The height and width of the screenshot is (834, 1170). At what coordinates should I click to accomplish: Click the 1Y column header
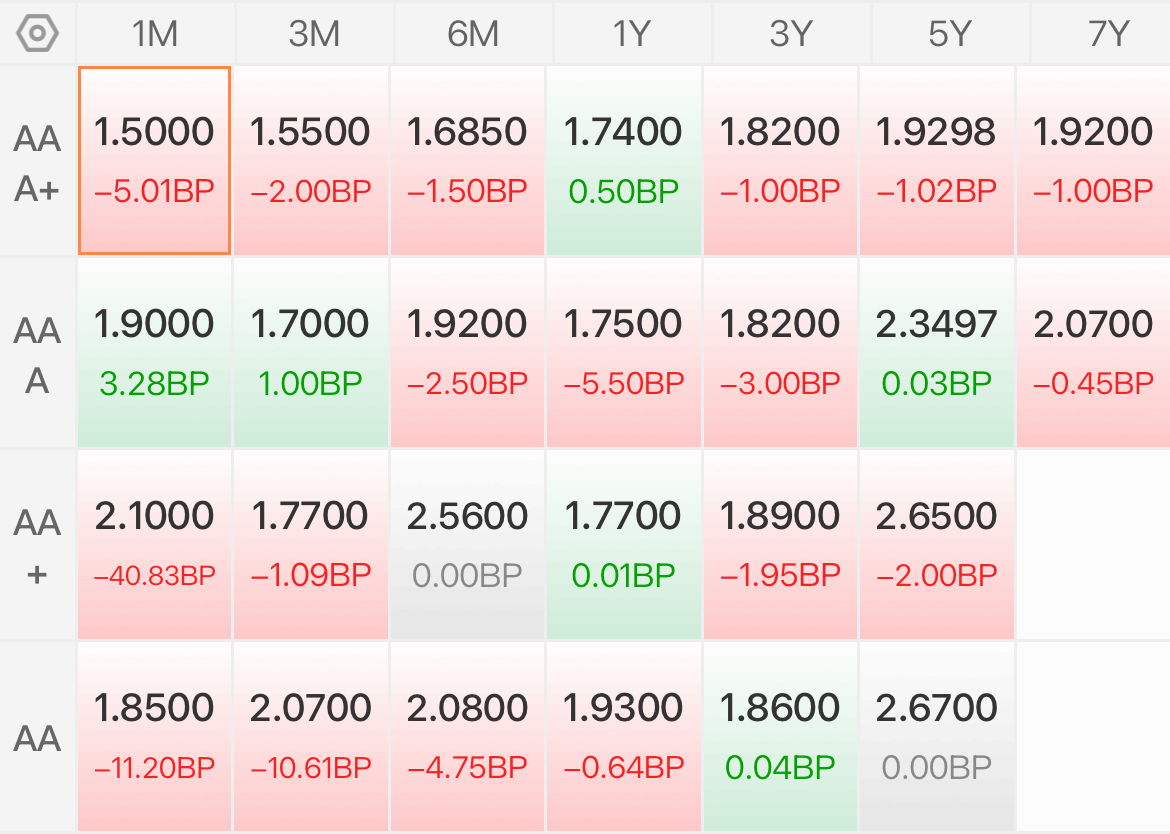[x=632, y=34]
